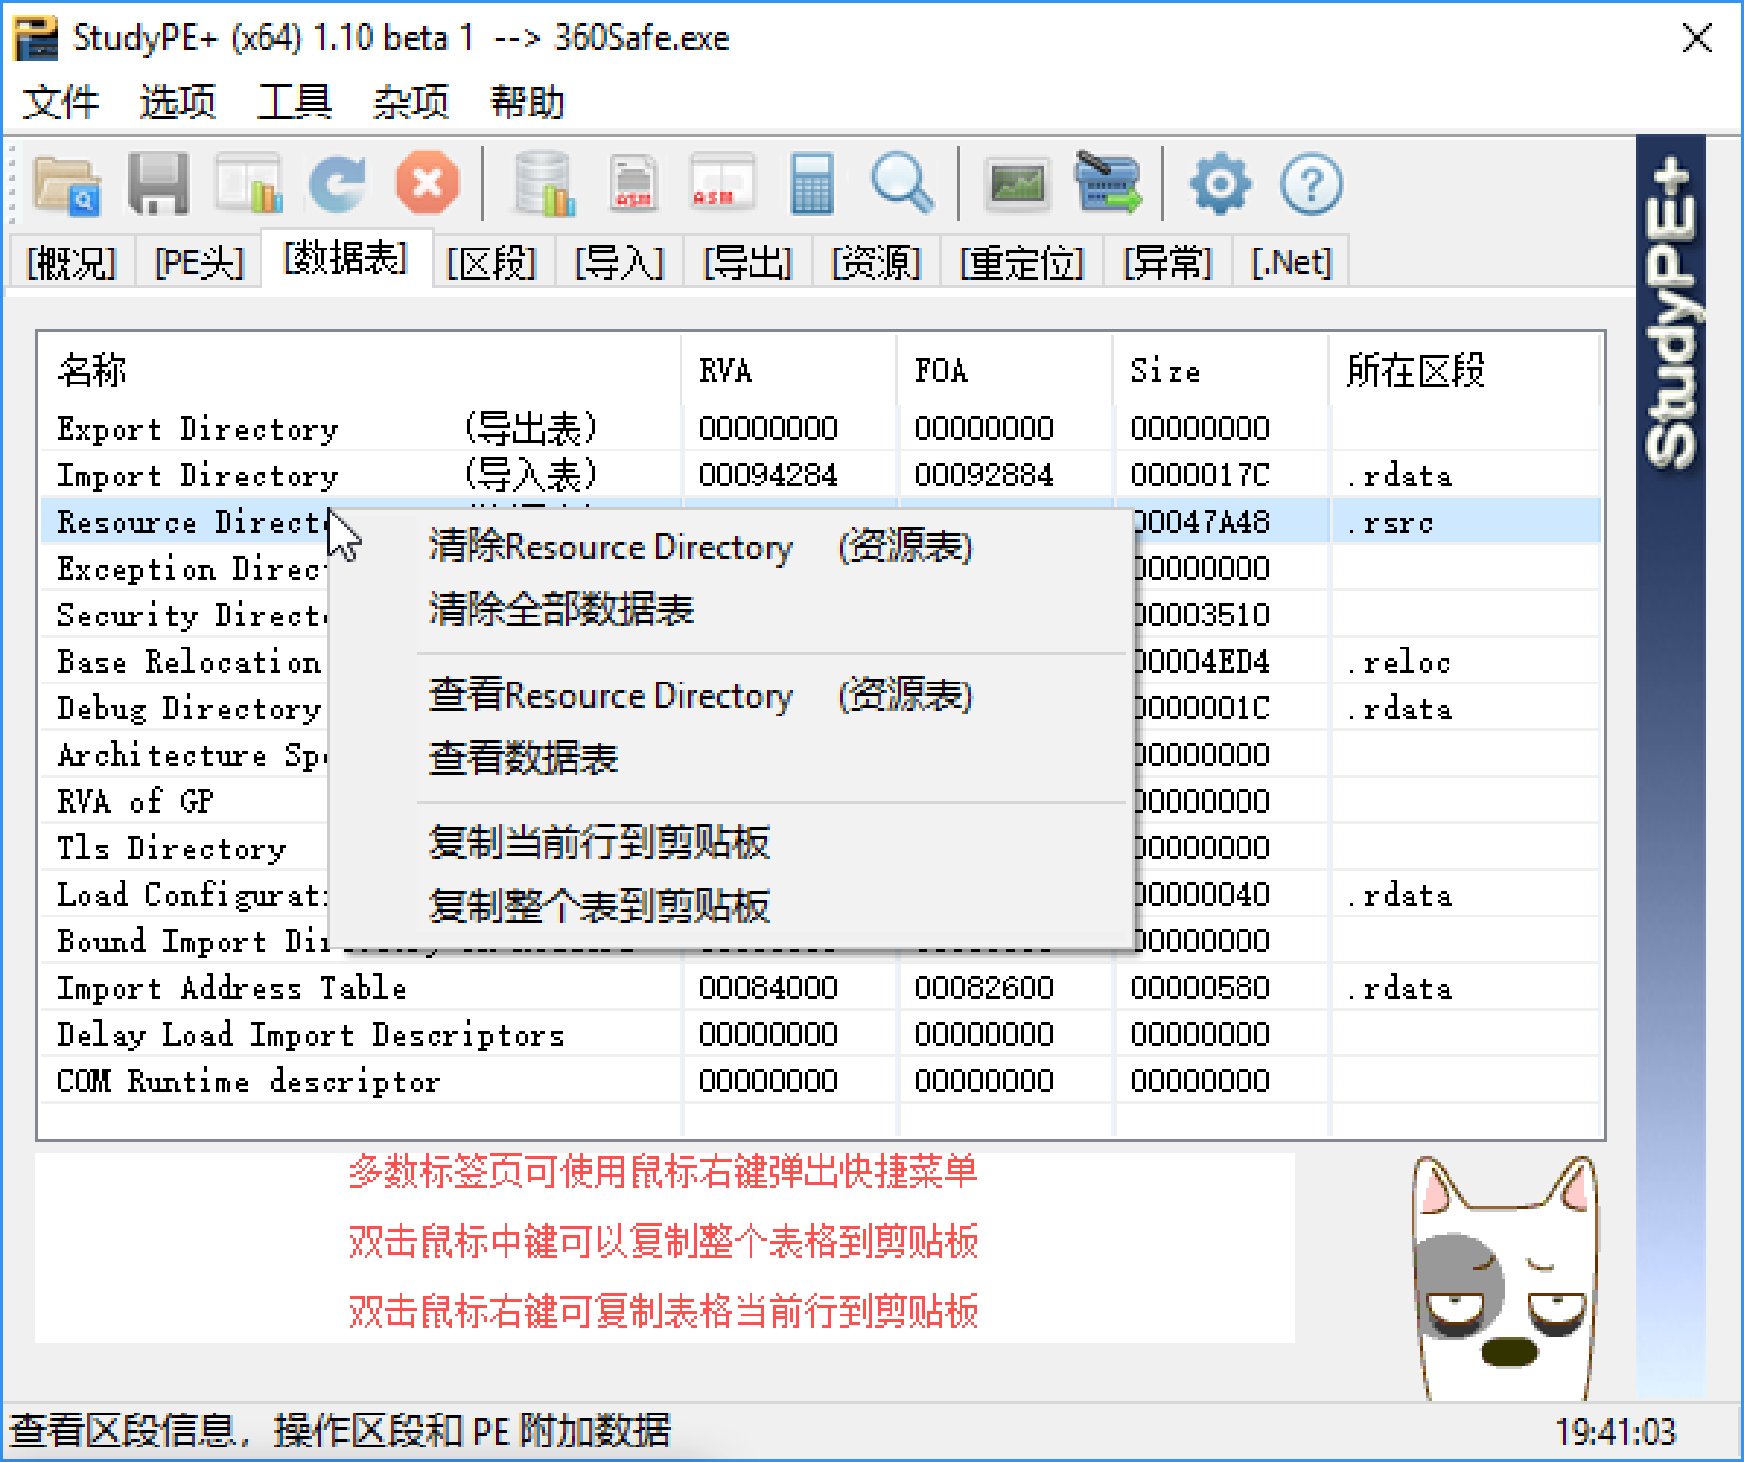The width and height of the screenshot is (1744, 1462).
Task: Click the 名称 column header
Action: [360, 371]
